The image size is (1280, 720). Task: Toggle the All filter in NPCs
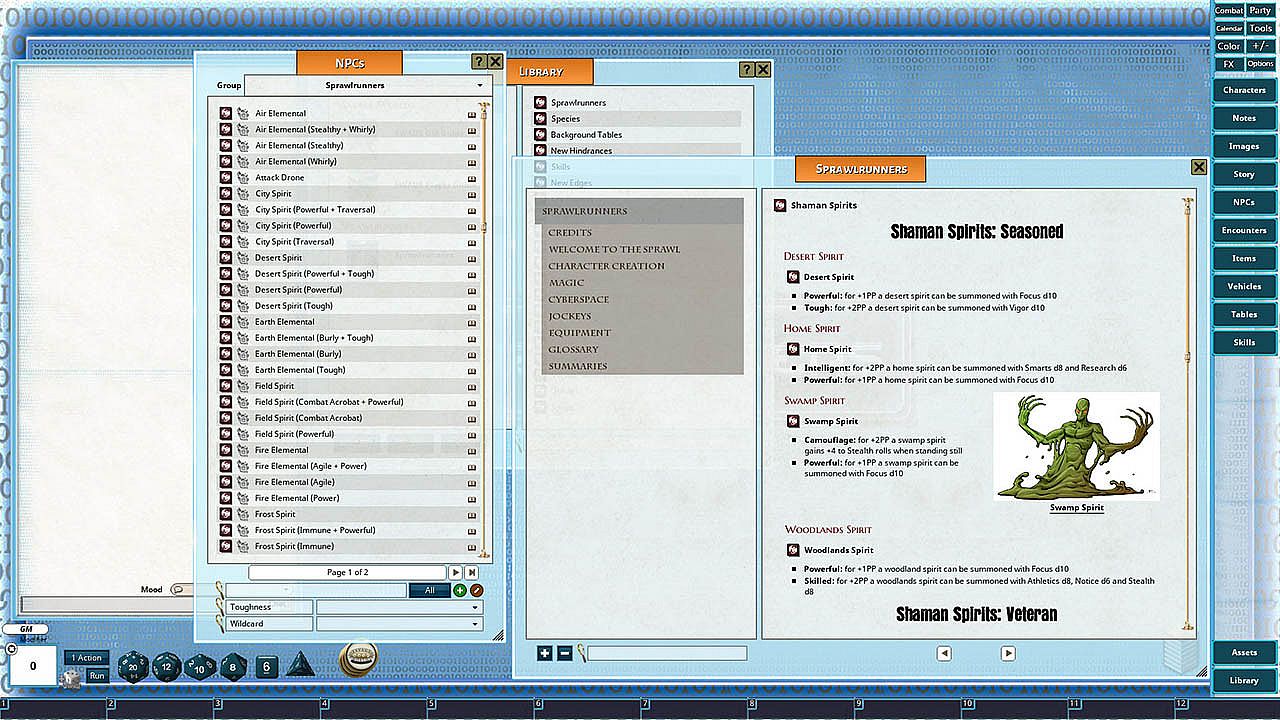click(x=430, y=590)
